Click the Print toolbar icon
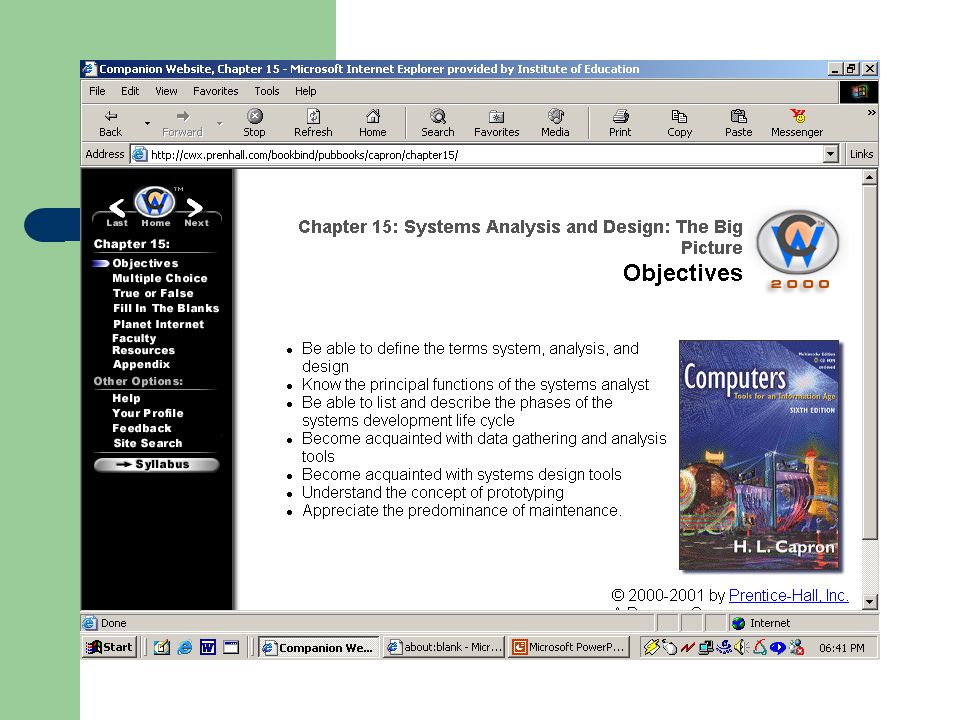Viewport: 960px width, 720px height. (620, 116)
